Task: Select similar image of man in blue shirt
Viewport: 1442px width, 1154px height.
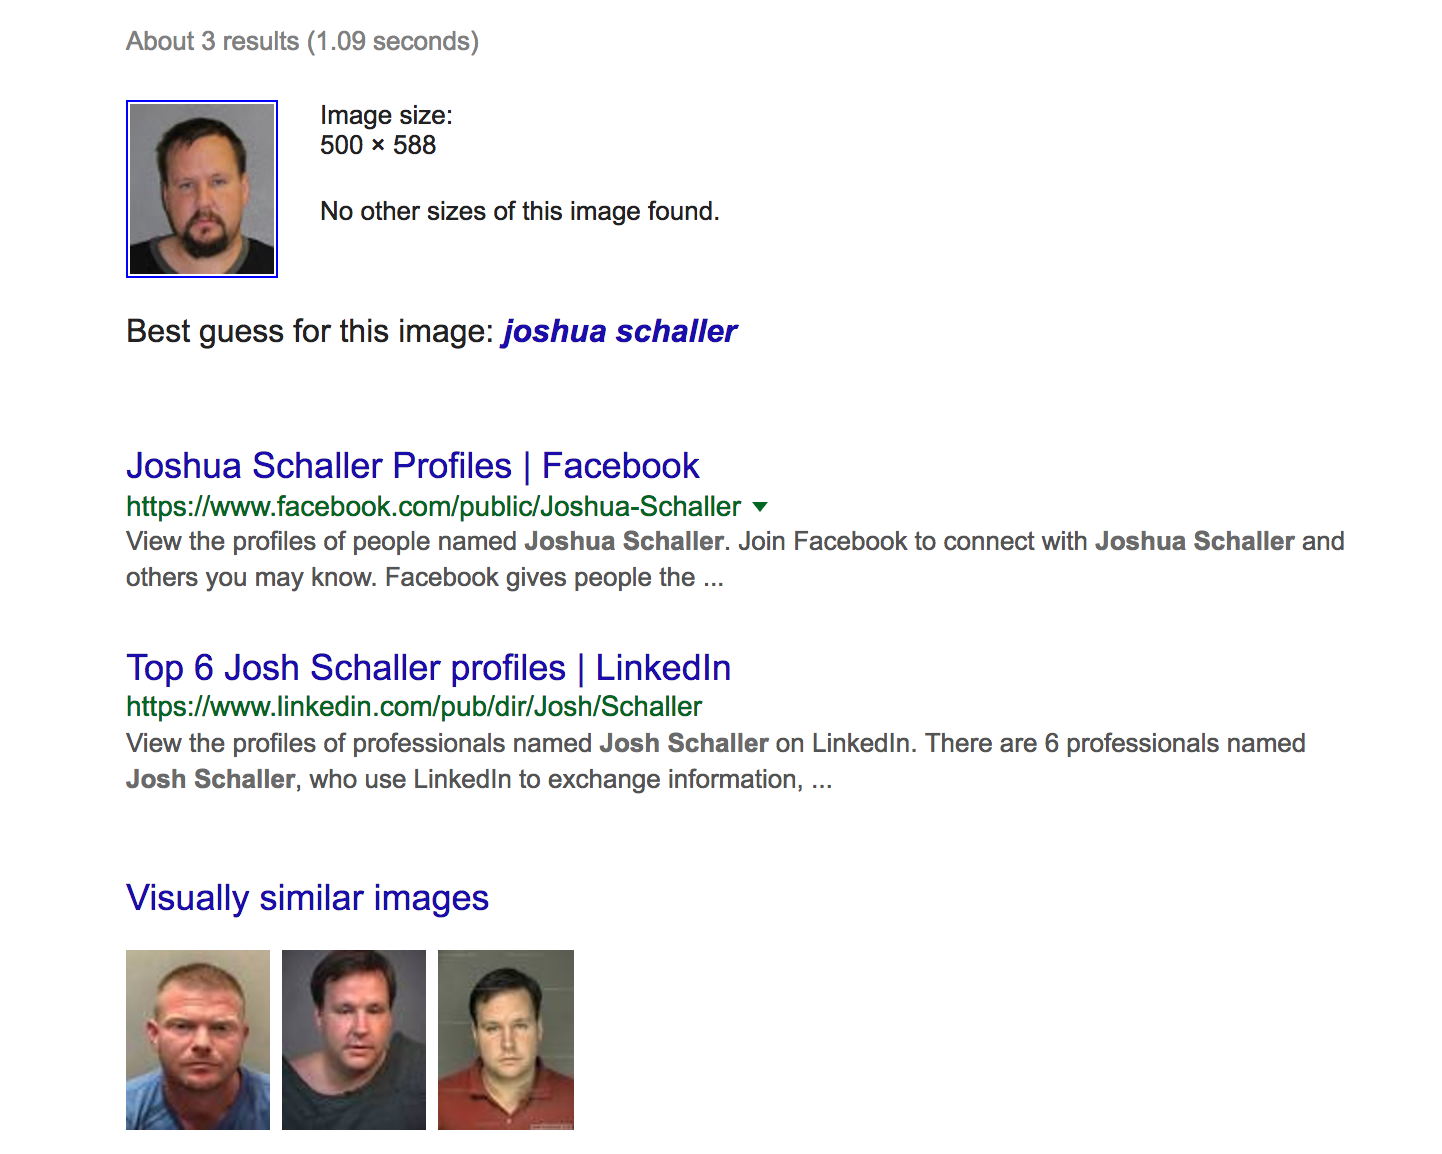Action: (x=198, y=1040)
